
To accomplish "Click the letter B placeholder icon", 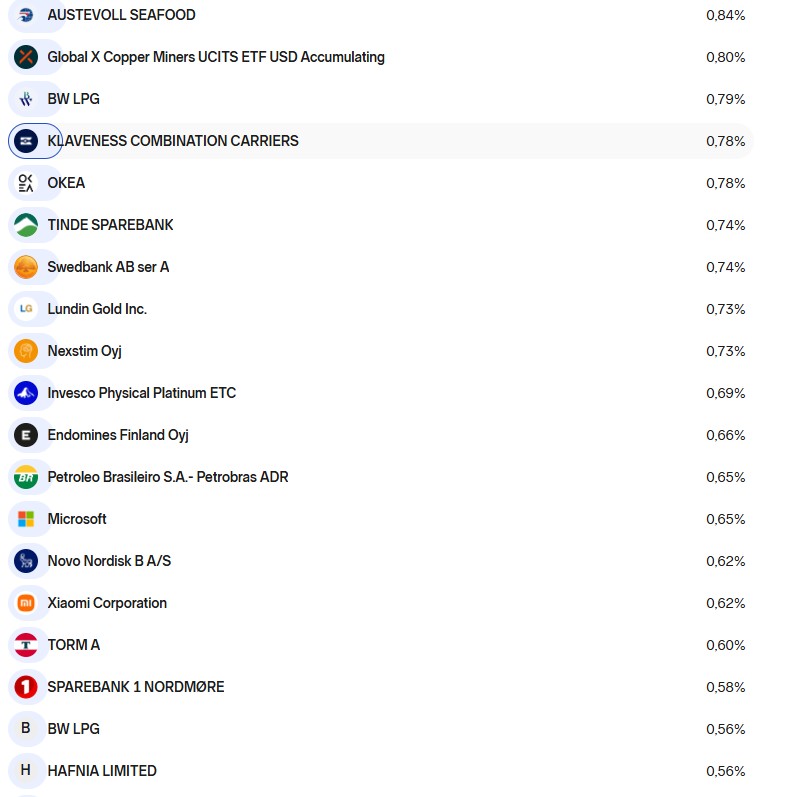I will (26, 729).
